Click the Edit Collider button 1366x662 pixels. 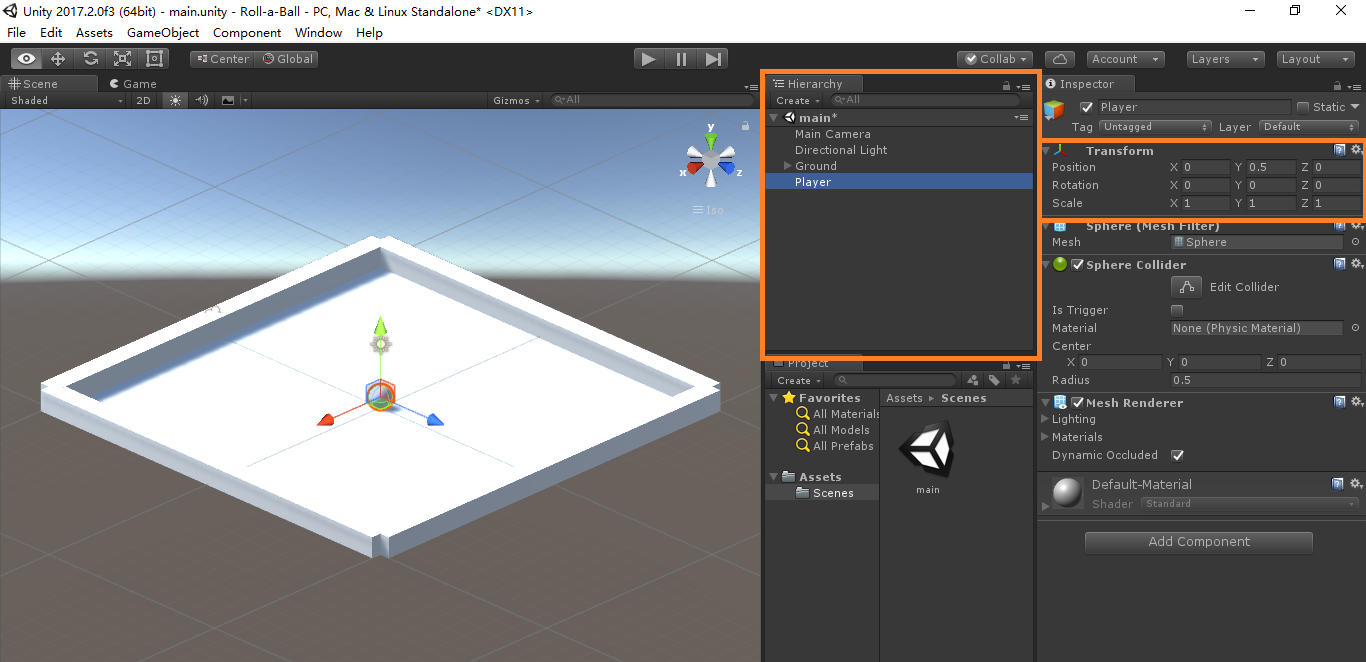(x=1187, y=287)
